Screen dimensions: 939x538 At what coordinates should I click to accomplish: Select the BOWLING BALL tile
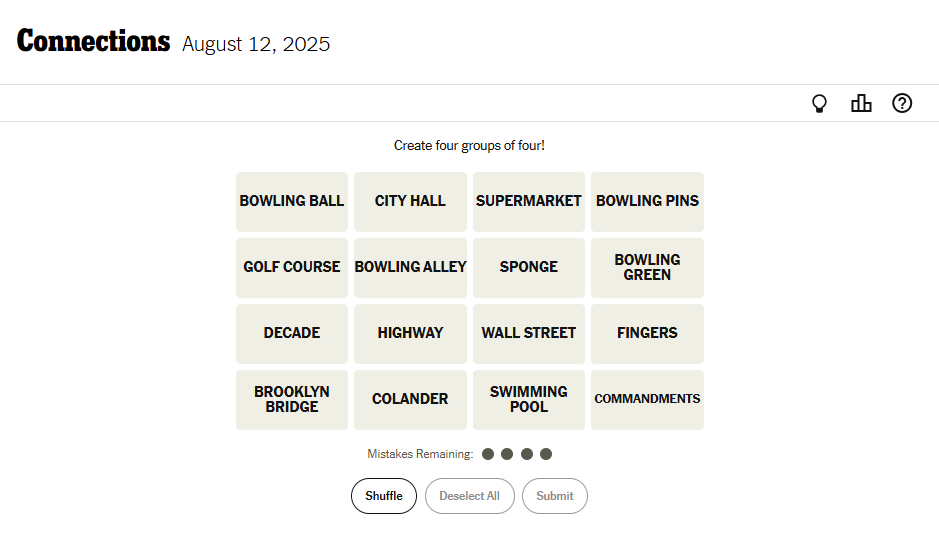(292, 201)
